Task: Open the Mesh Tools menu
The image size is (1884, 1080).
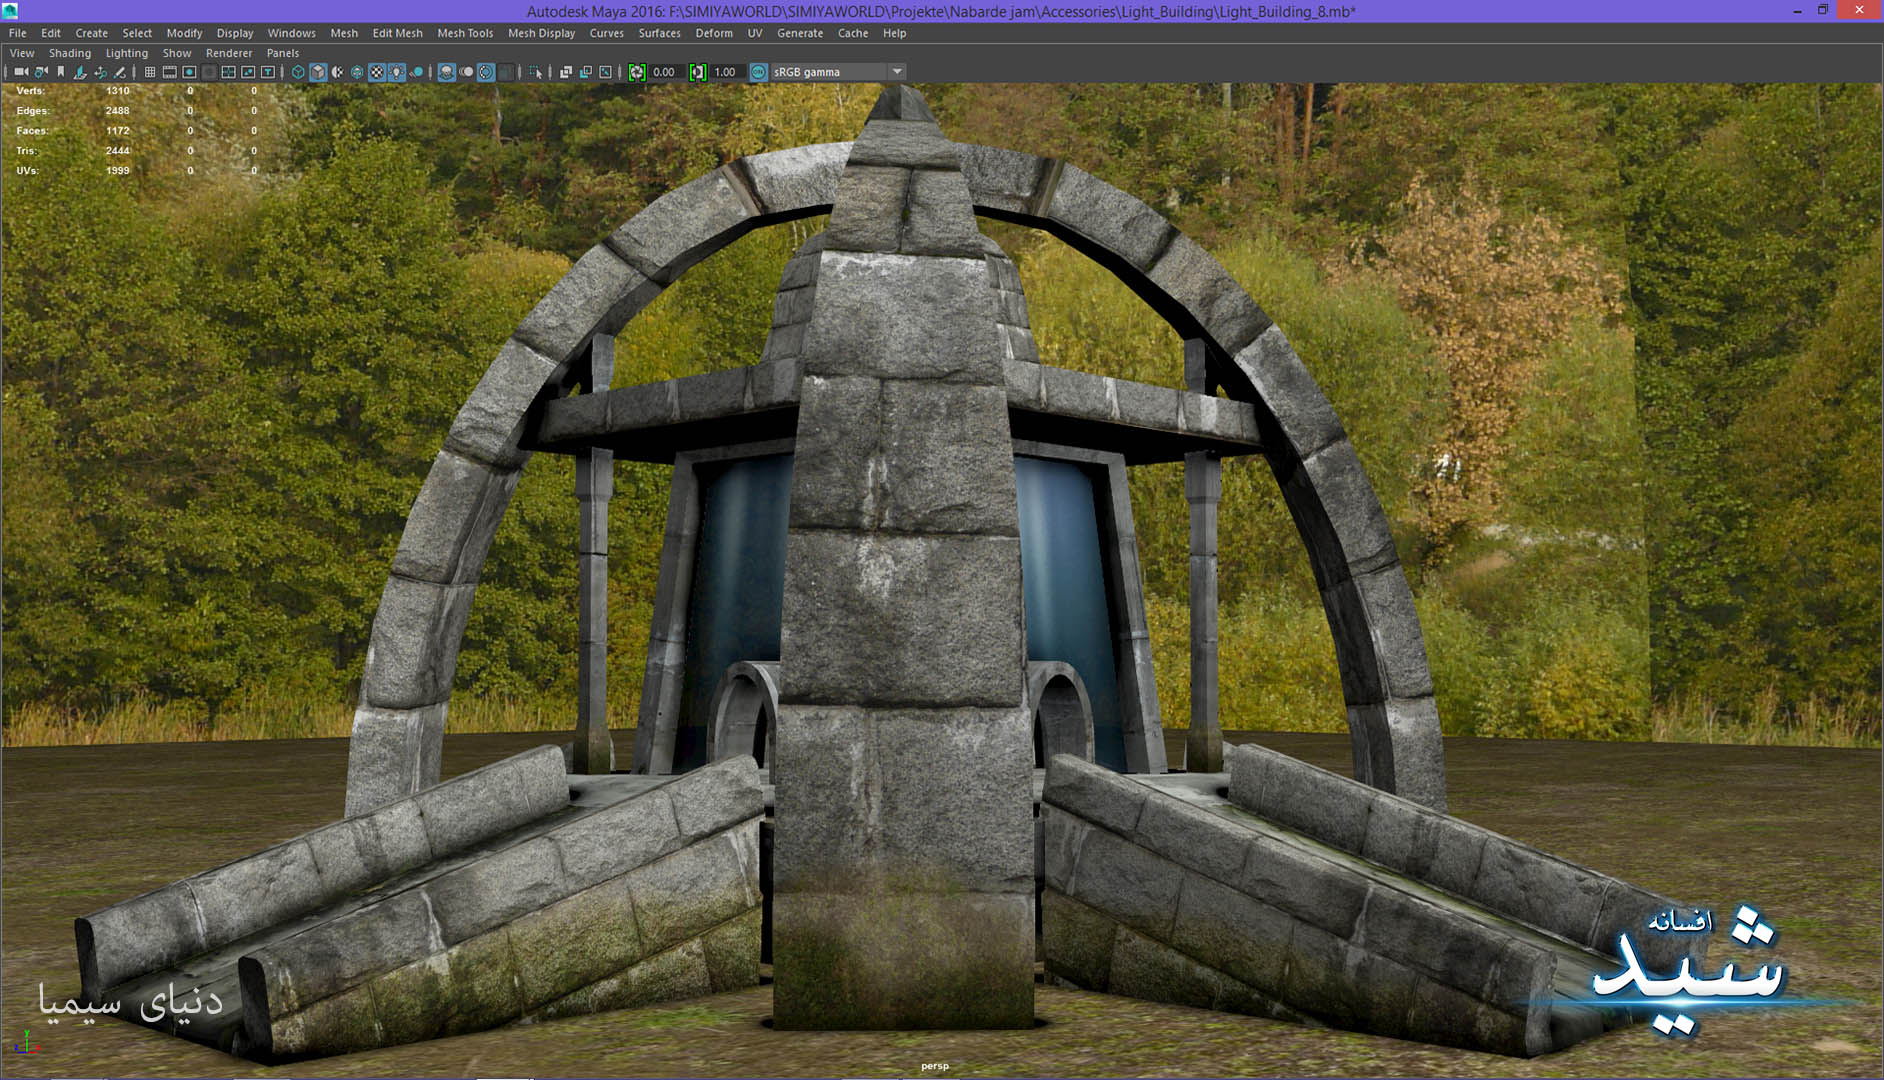Action: (x=465, y=33)
